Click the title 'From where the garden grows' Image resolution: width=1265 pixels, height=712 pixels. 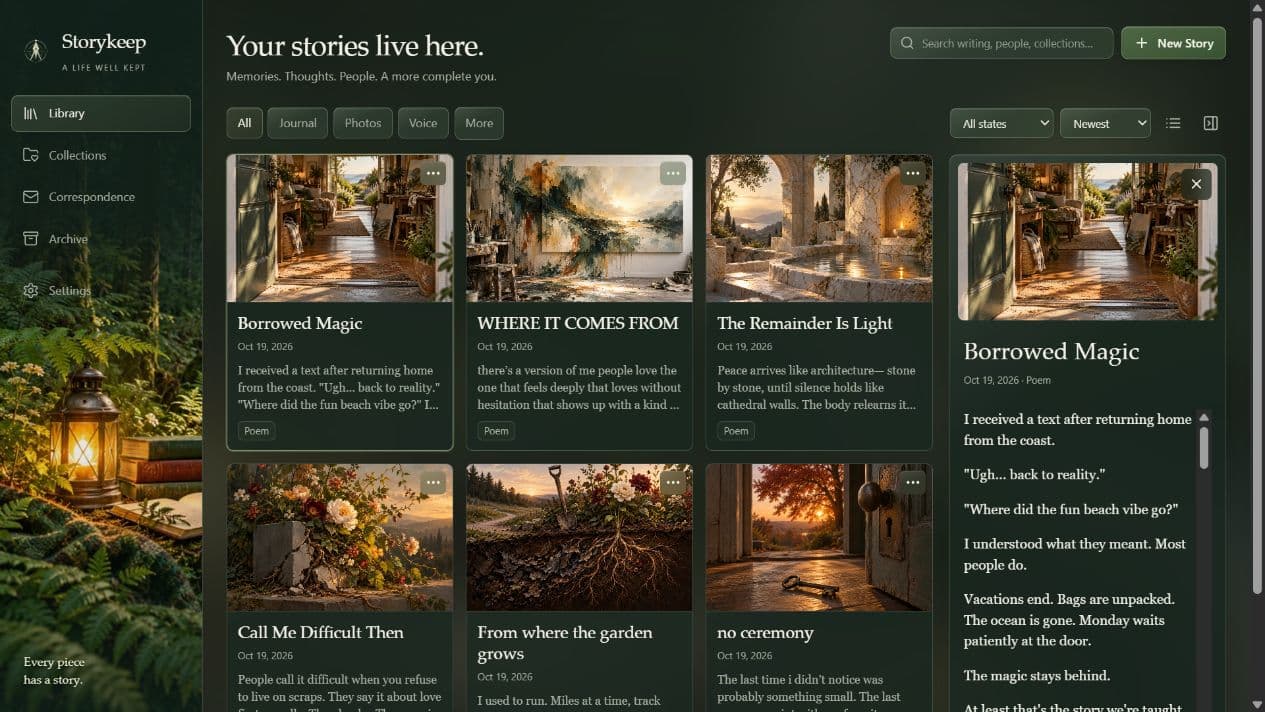pyautogui.click(x=565, y=643)
